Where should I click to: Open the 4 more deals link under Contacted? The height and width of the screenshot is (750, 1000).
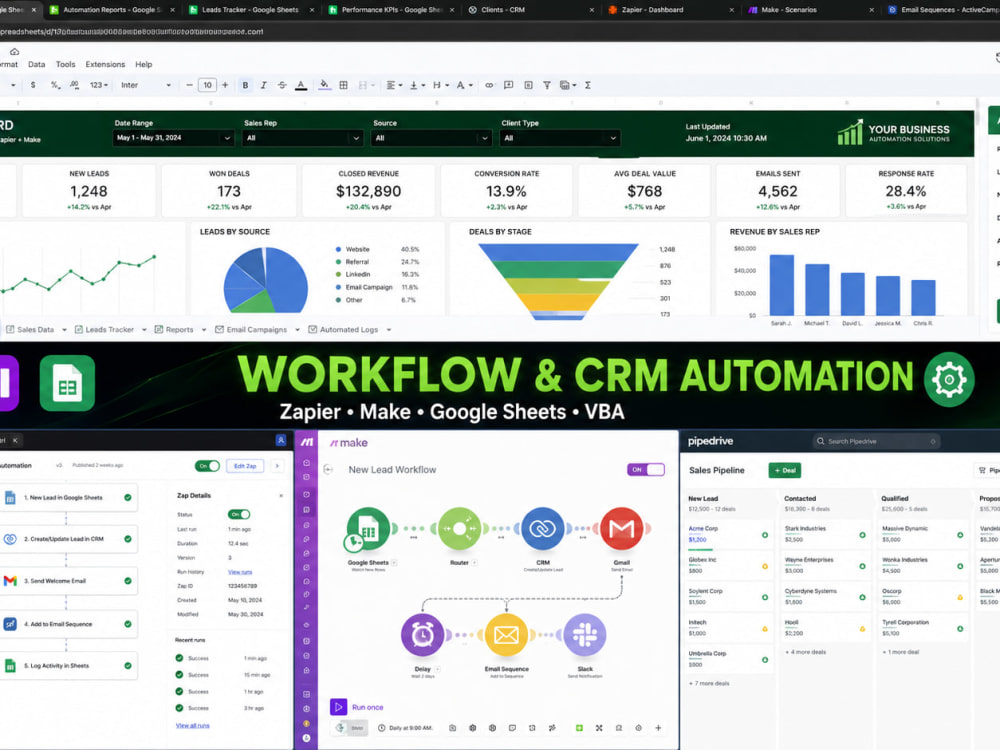click(x=805, y=652)
